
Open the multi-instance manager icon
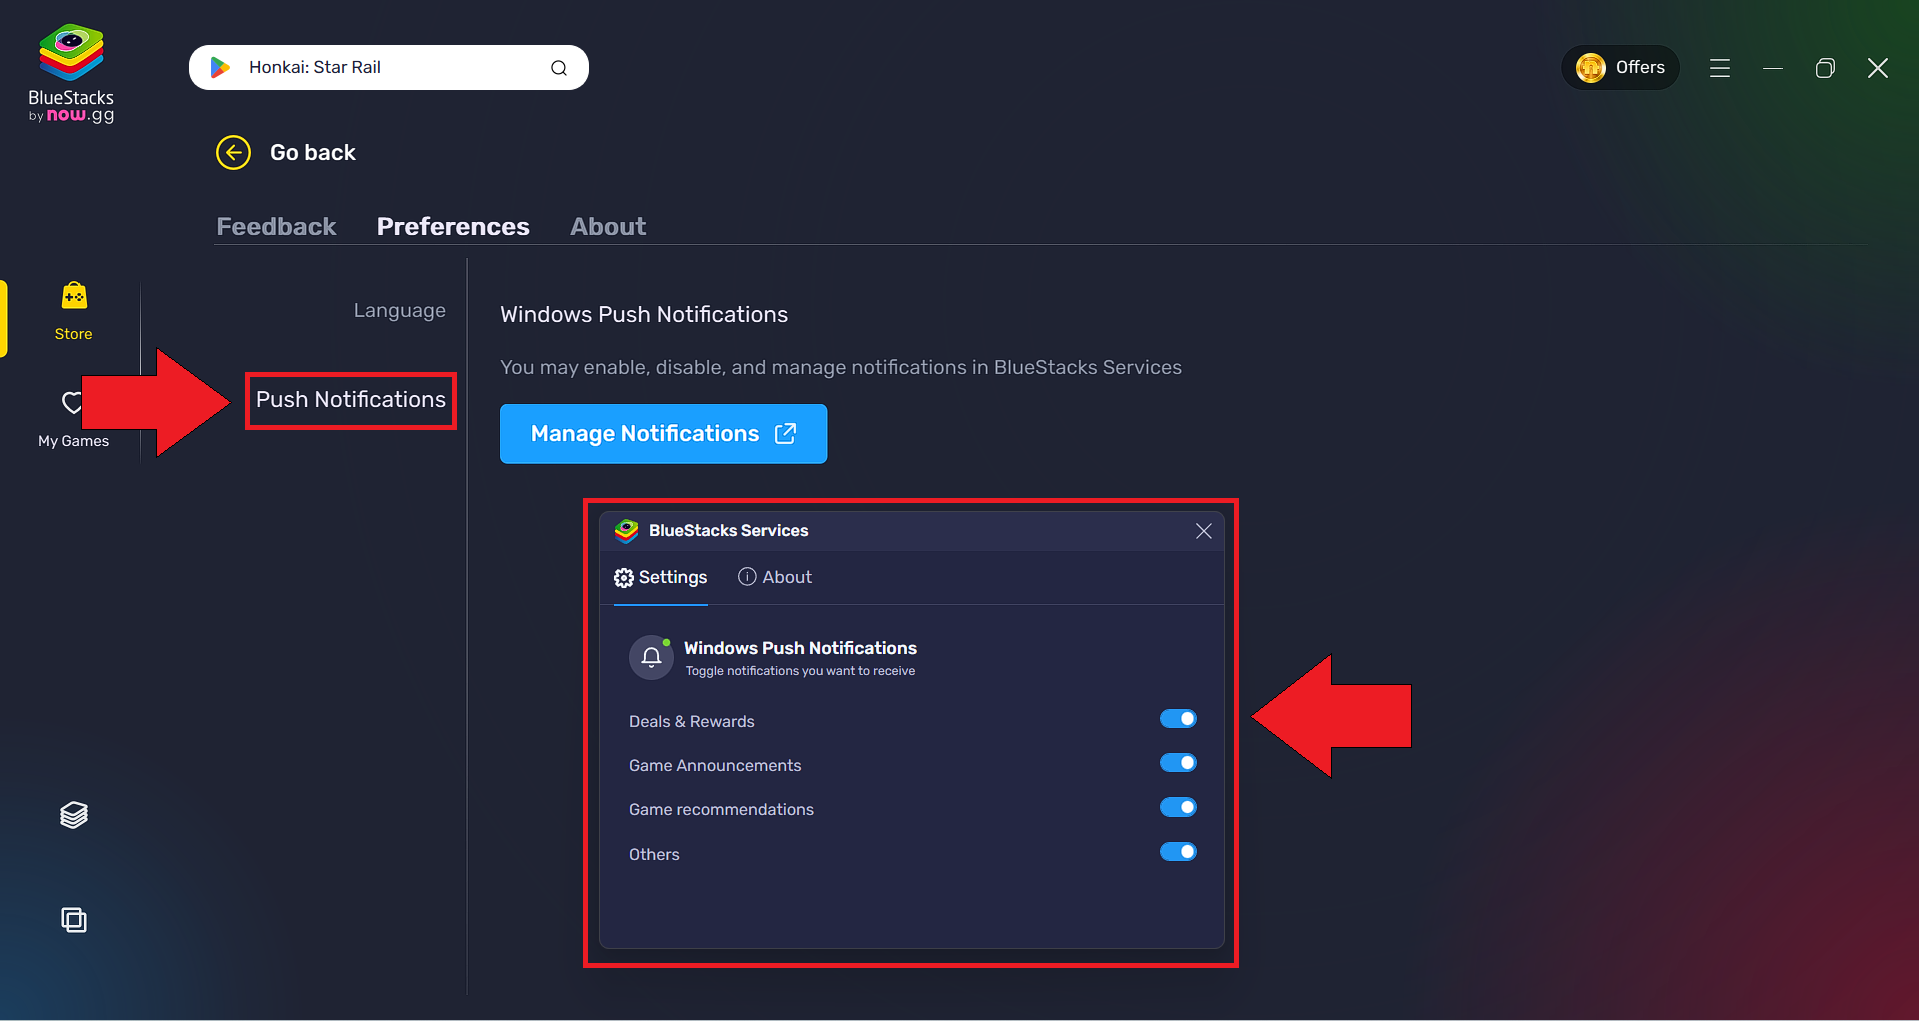[73, 920]
